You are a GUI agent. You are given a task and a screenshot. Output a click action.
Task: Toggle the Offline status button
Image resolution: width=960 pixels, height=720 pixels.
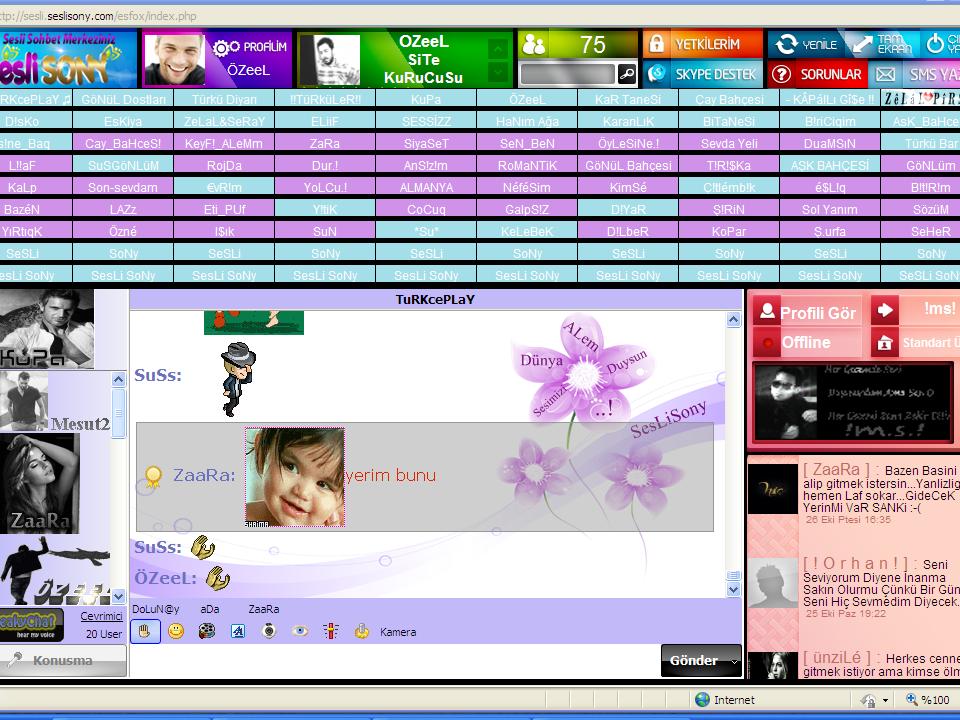(806, 343)
